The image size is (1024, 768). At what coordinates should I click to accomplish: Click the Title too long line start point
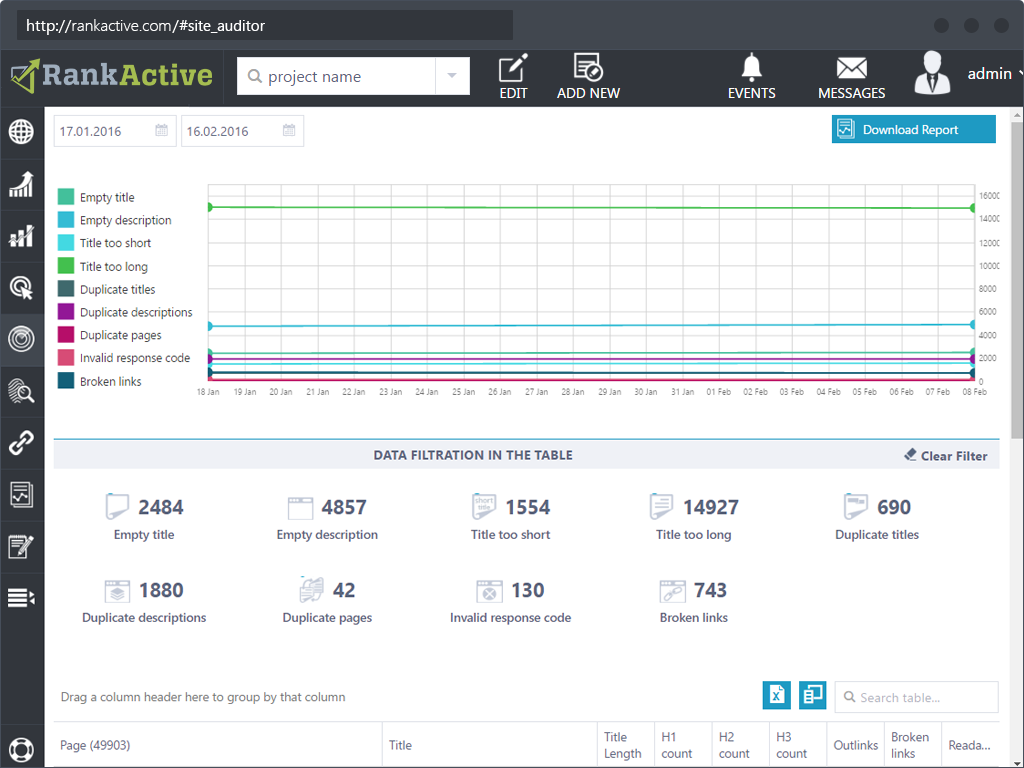point(209,207)
